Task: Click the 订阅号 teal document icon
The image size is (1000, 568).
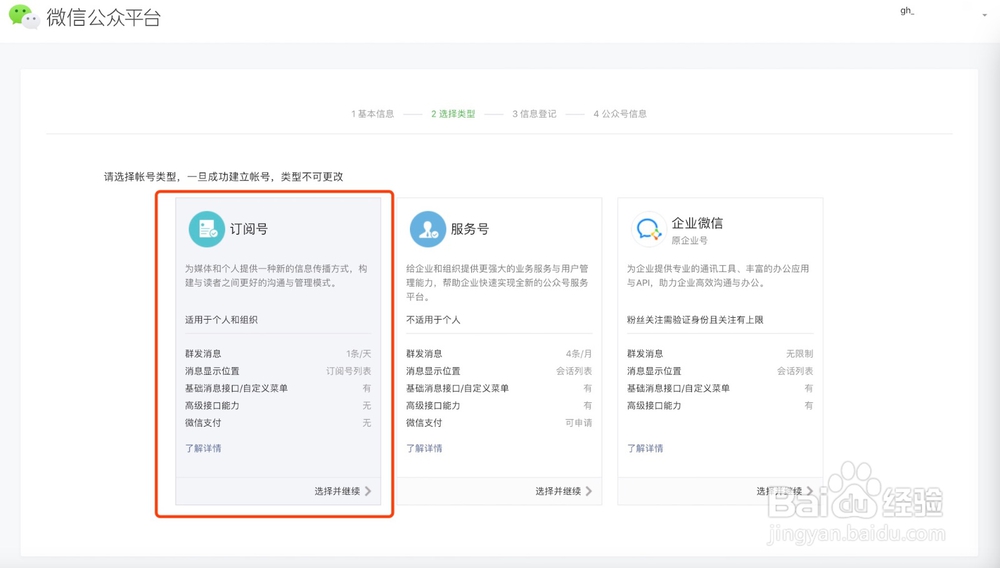Action: [x=207, y=229]
